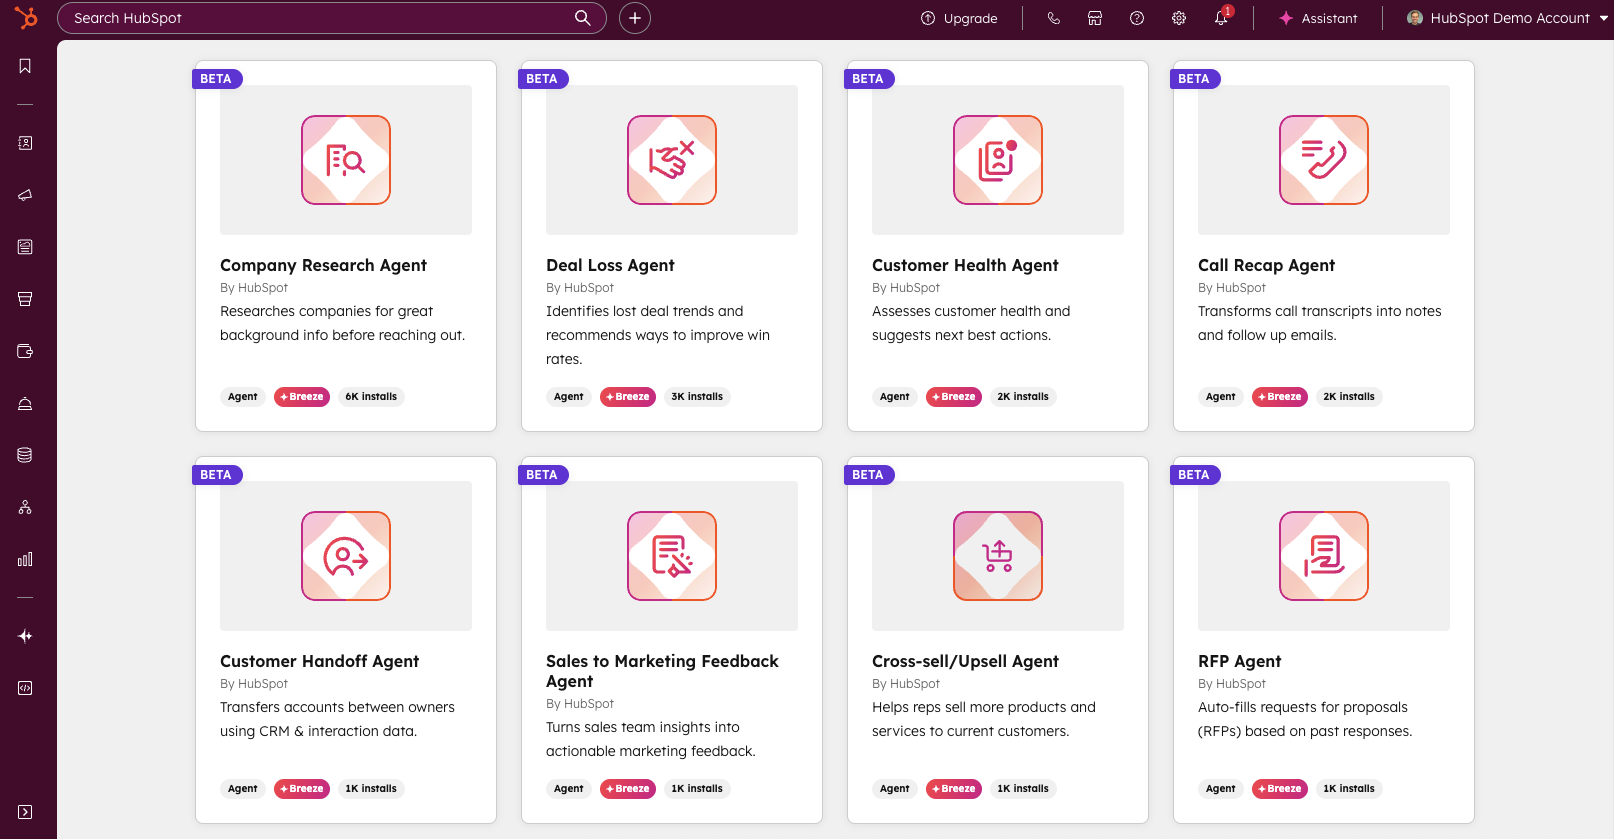The height and width of the screenshot is (839, 1614).
Task: Open the marketing megaphone menu
Action: pyautogui.click(x=25, y=195)
